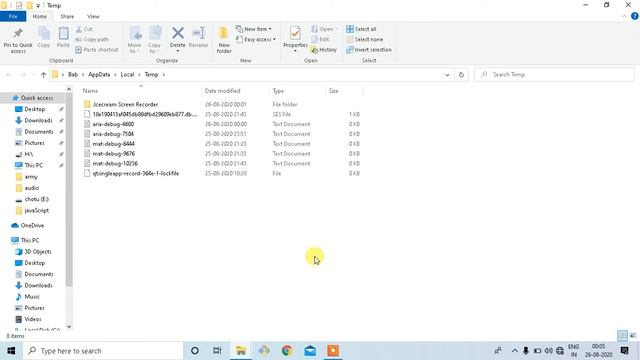The height and width of the screenshot is (360, 640).
Task: Open the New item dropdown
Action: 253,29
